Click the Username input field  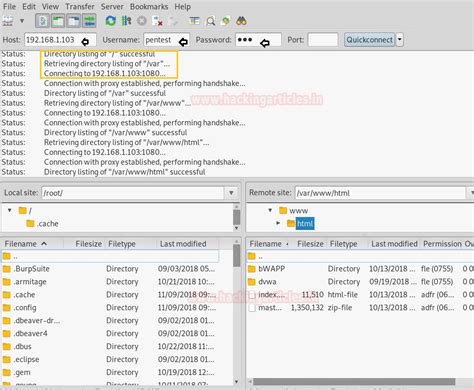tap(167, 40)
